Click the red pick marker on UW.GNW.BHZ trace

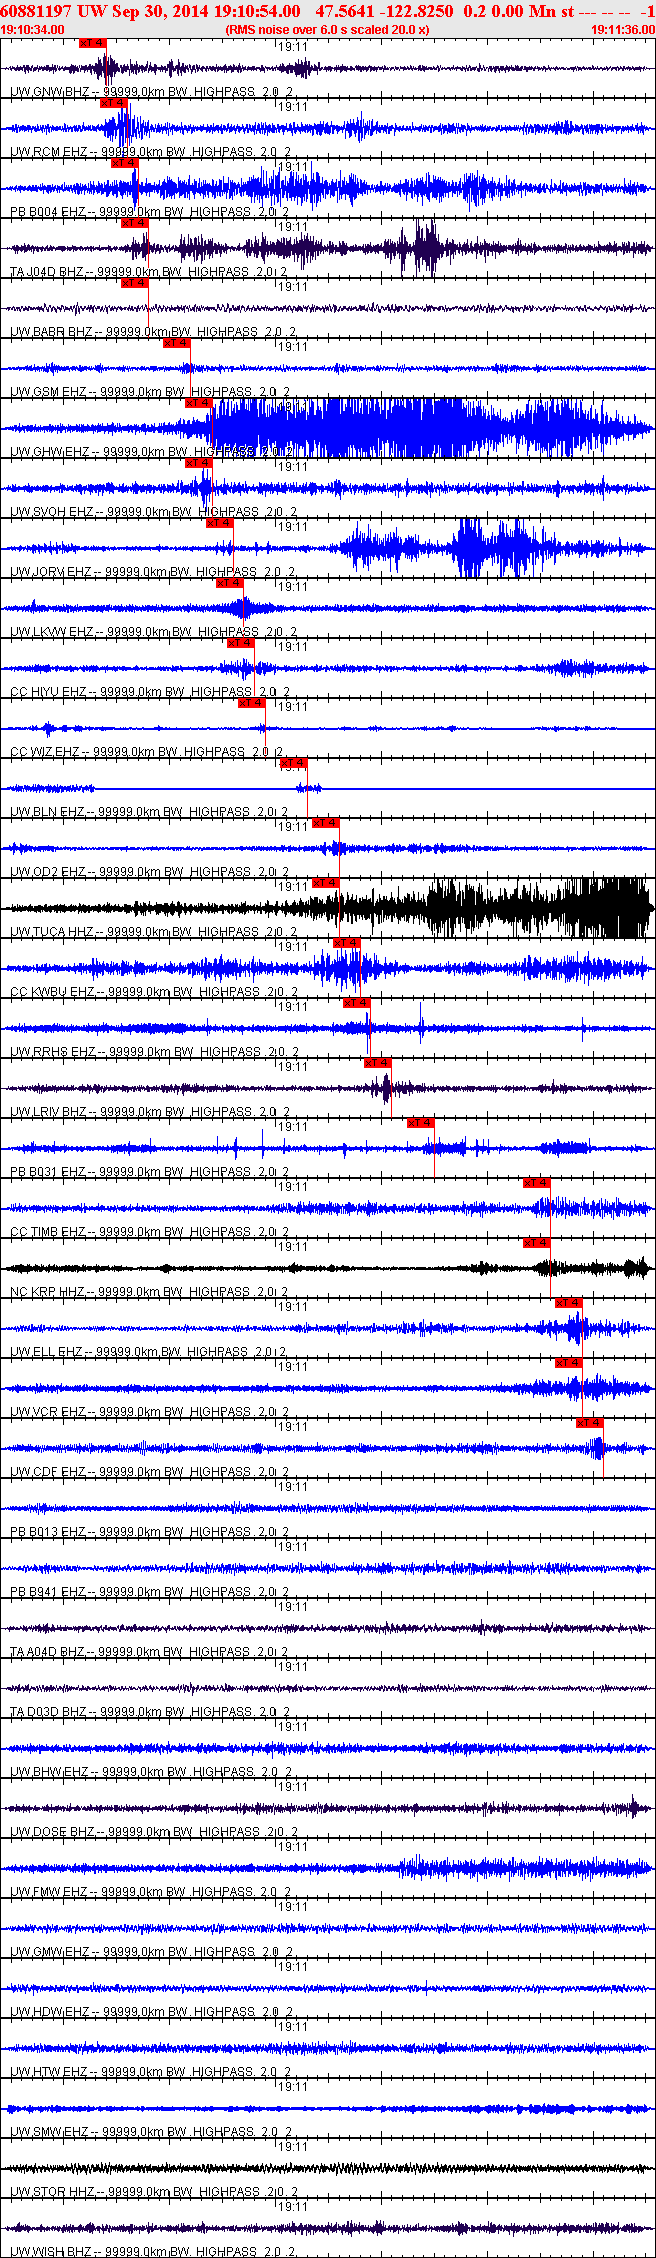click(x=92, y=43)
